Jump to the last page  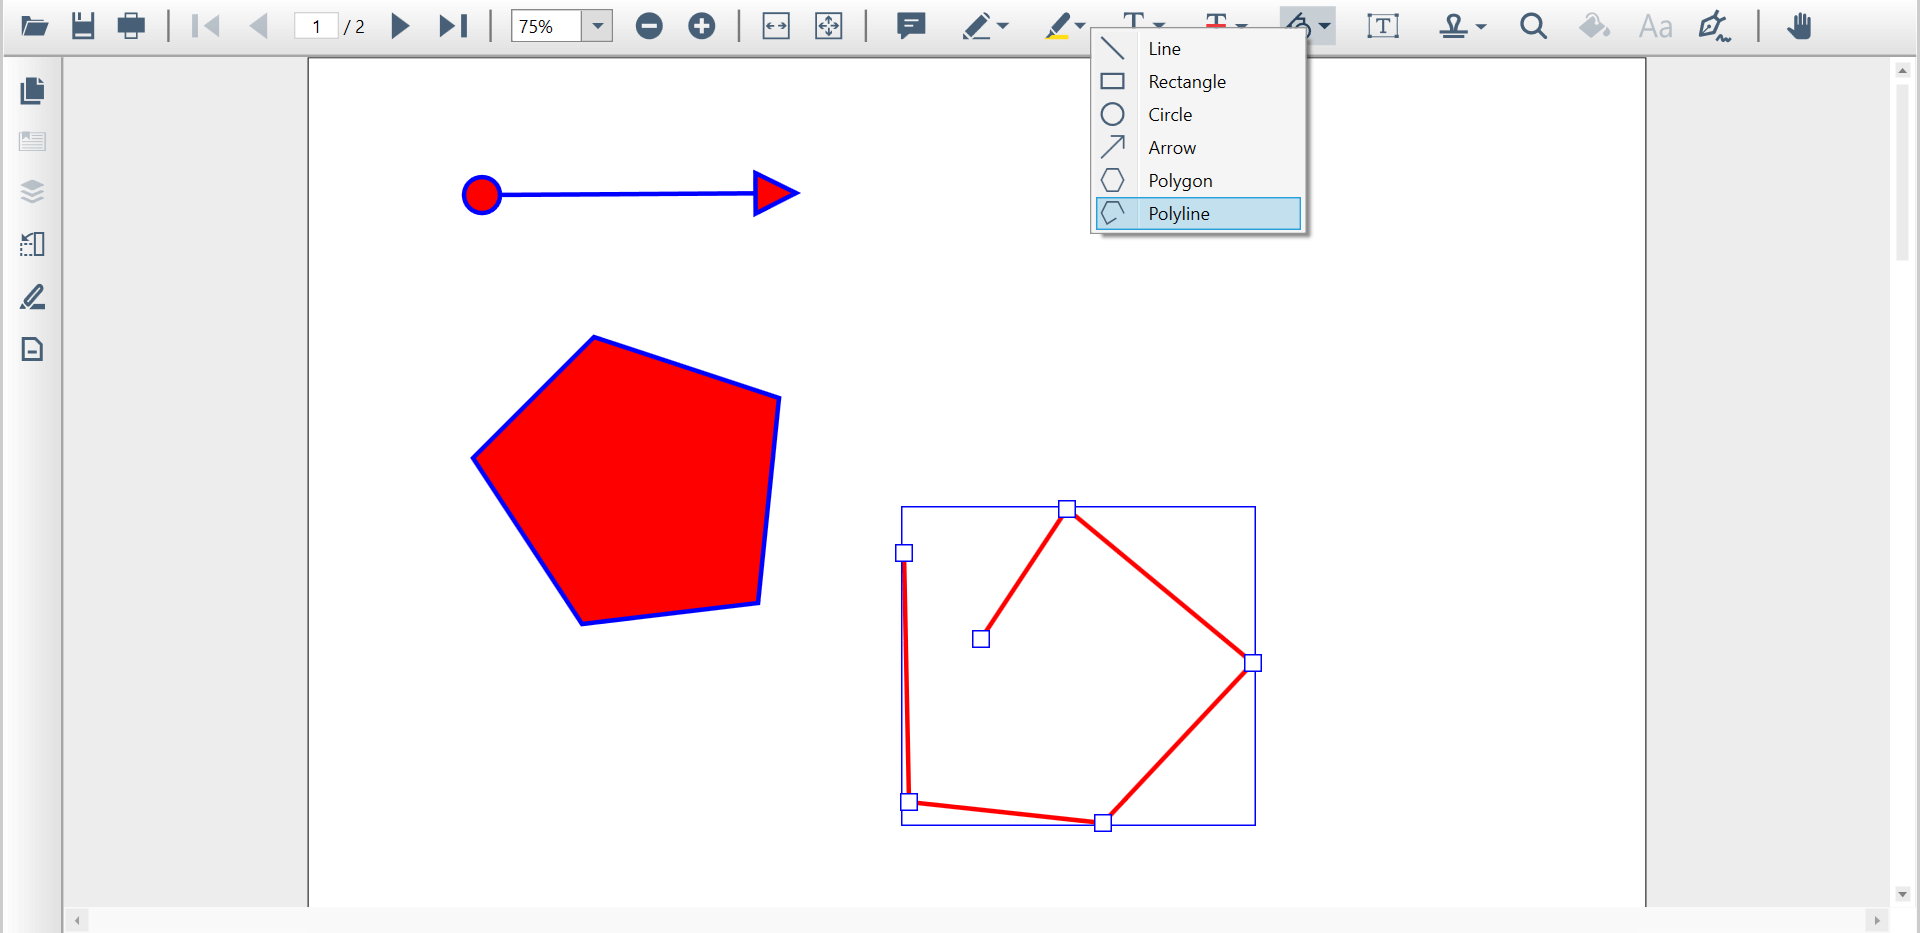coord(453,26)
